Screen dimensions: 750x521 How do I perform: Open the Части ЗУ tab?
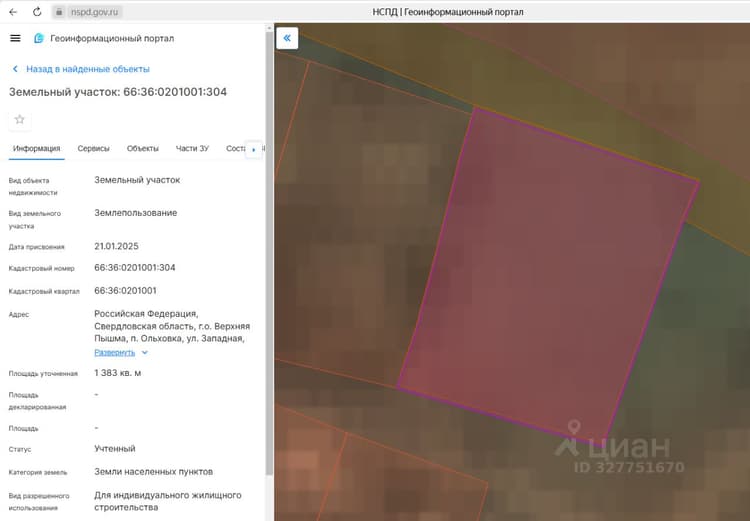tap(192, 148)
